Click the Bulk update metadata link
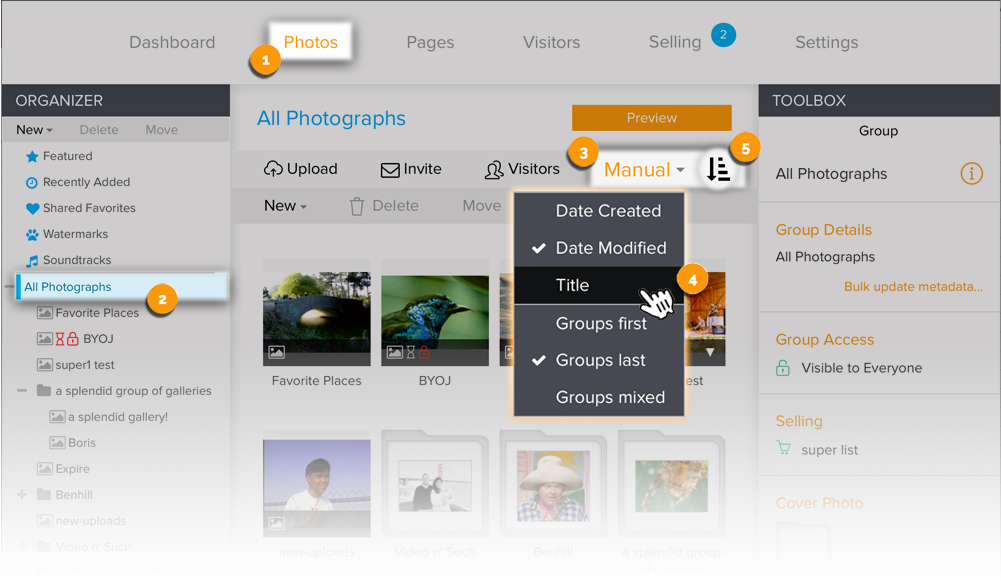Image resolution: width=1001 pixels, height=585 pixels. pyautogui.click(x=913, y=287)
